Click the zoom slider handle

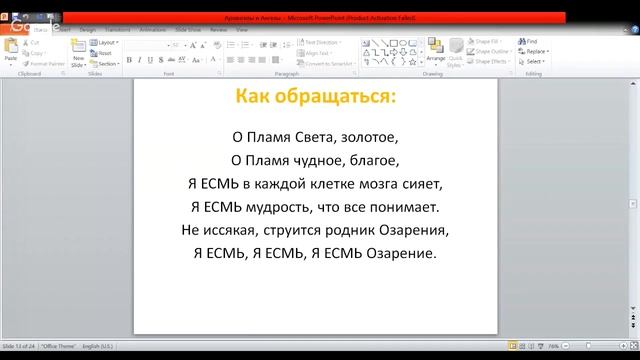(x=588, y=346)
